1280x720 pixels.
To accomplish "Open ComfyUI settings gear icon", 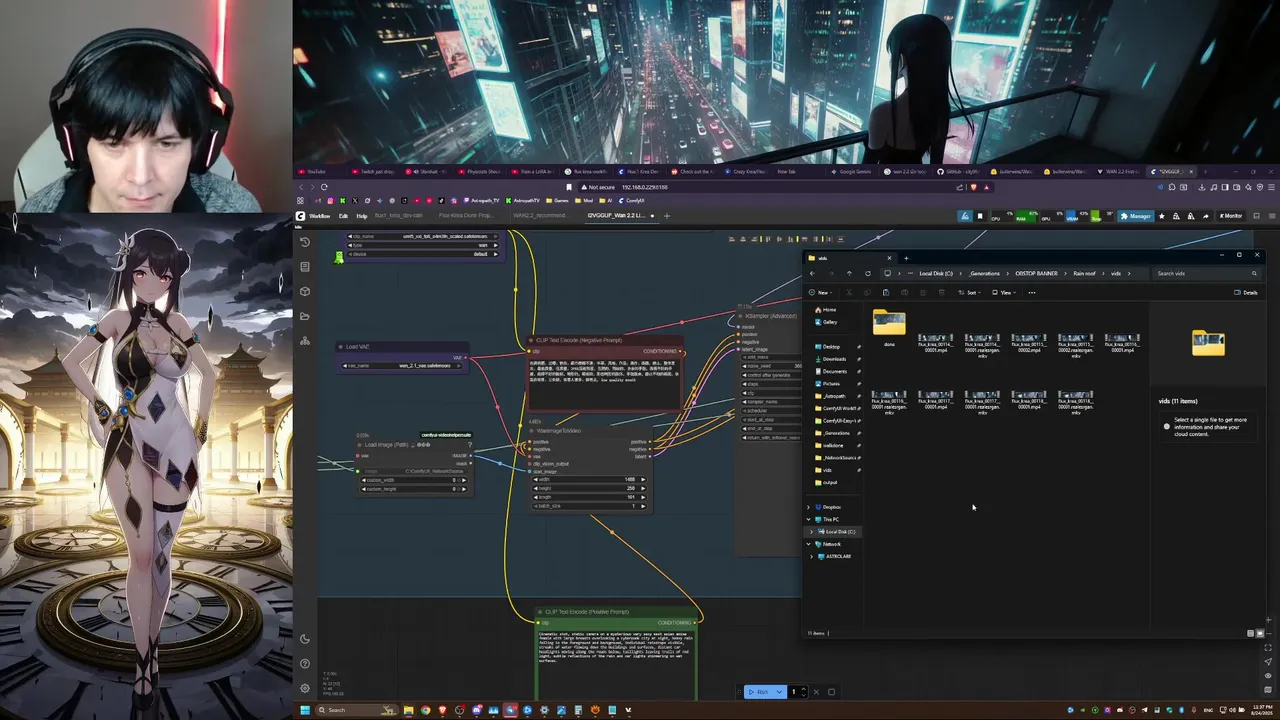I will (305, 688).
